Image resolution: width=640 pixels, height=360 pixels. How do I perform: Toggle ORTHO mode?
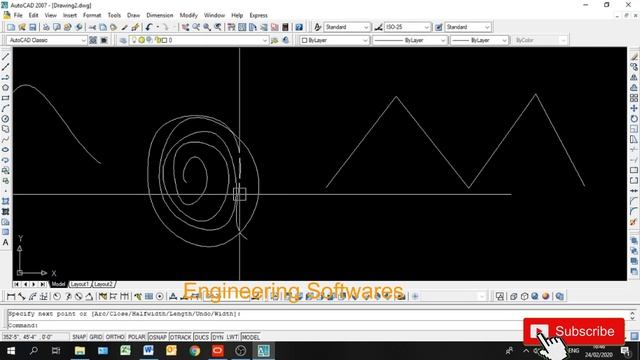[x=115, y=337]
